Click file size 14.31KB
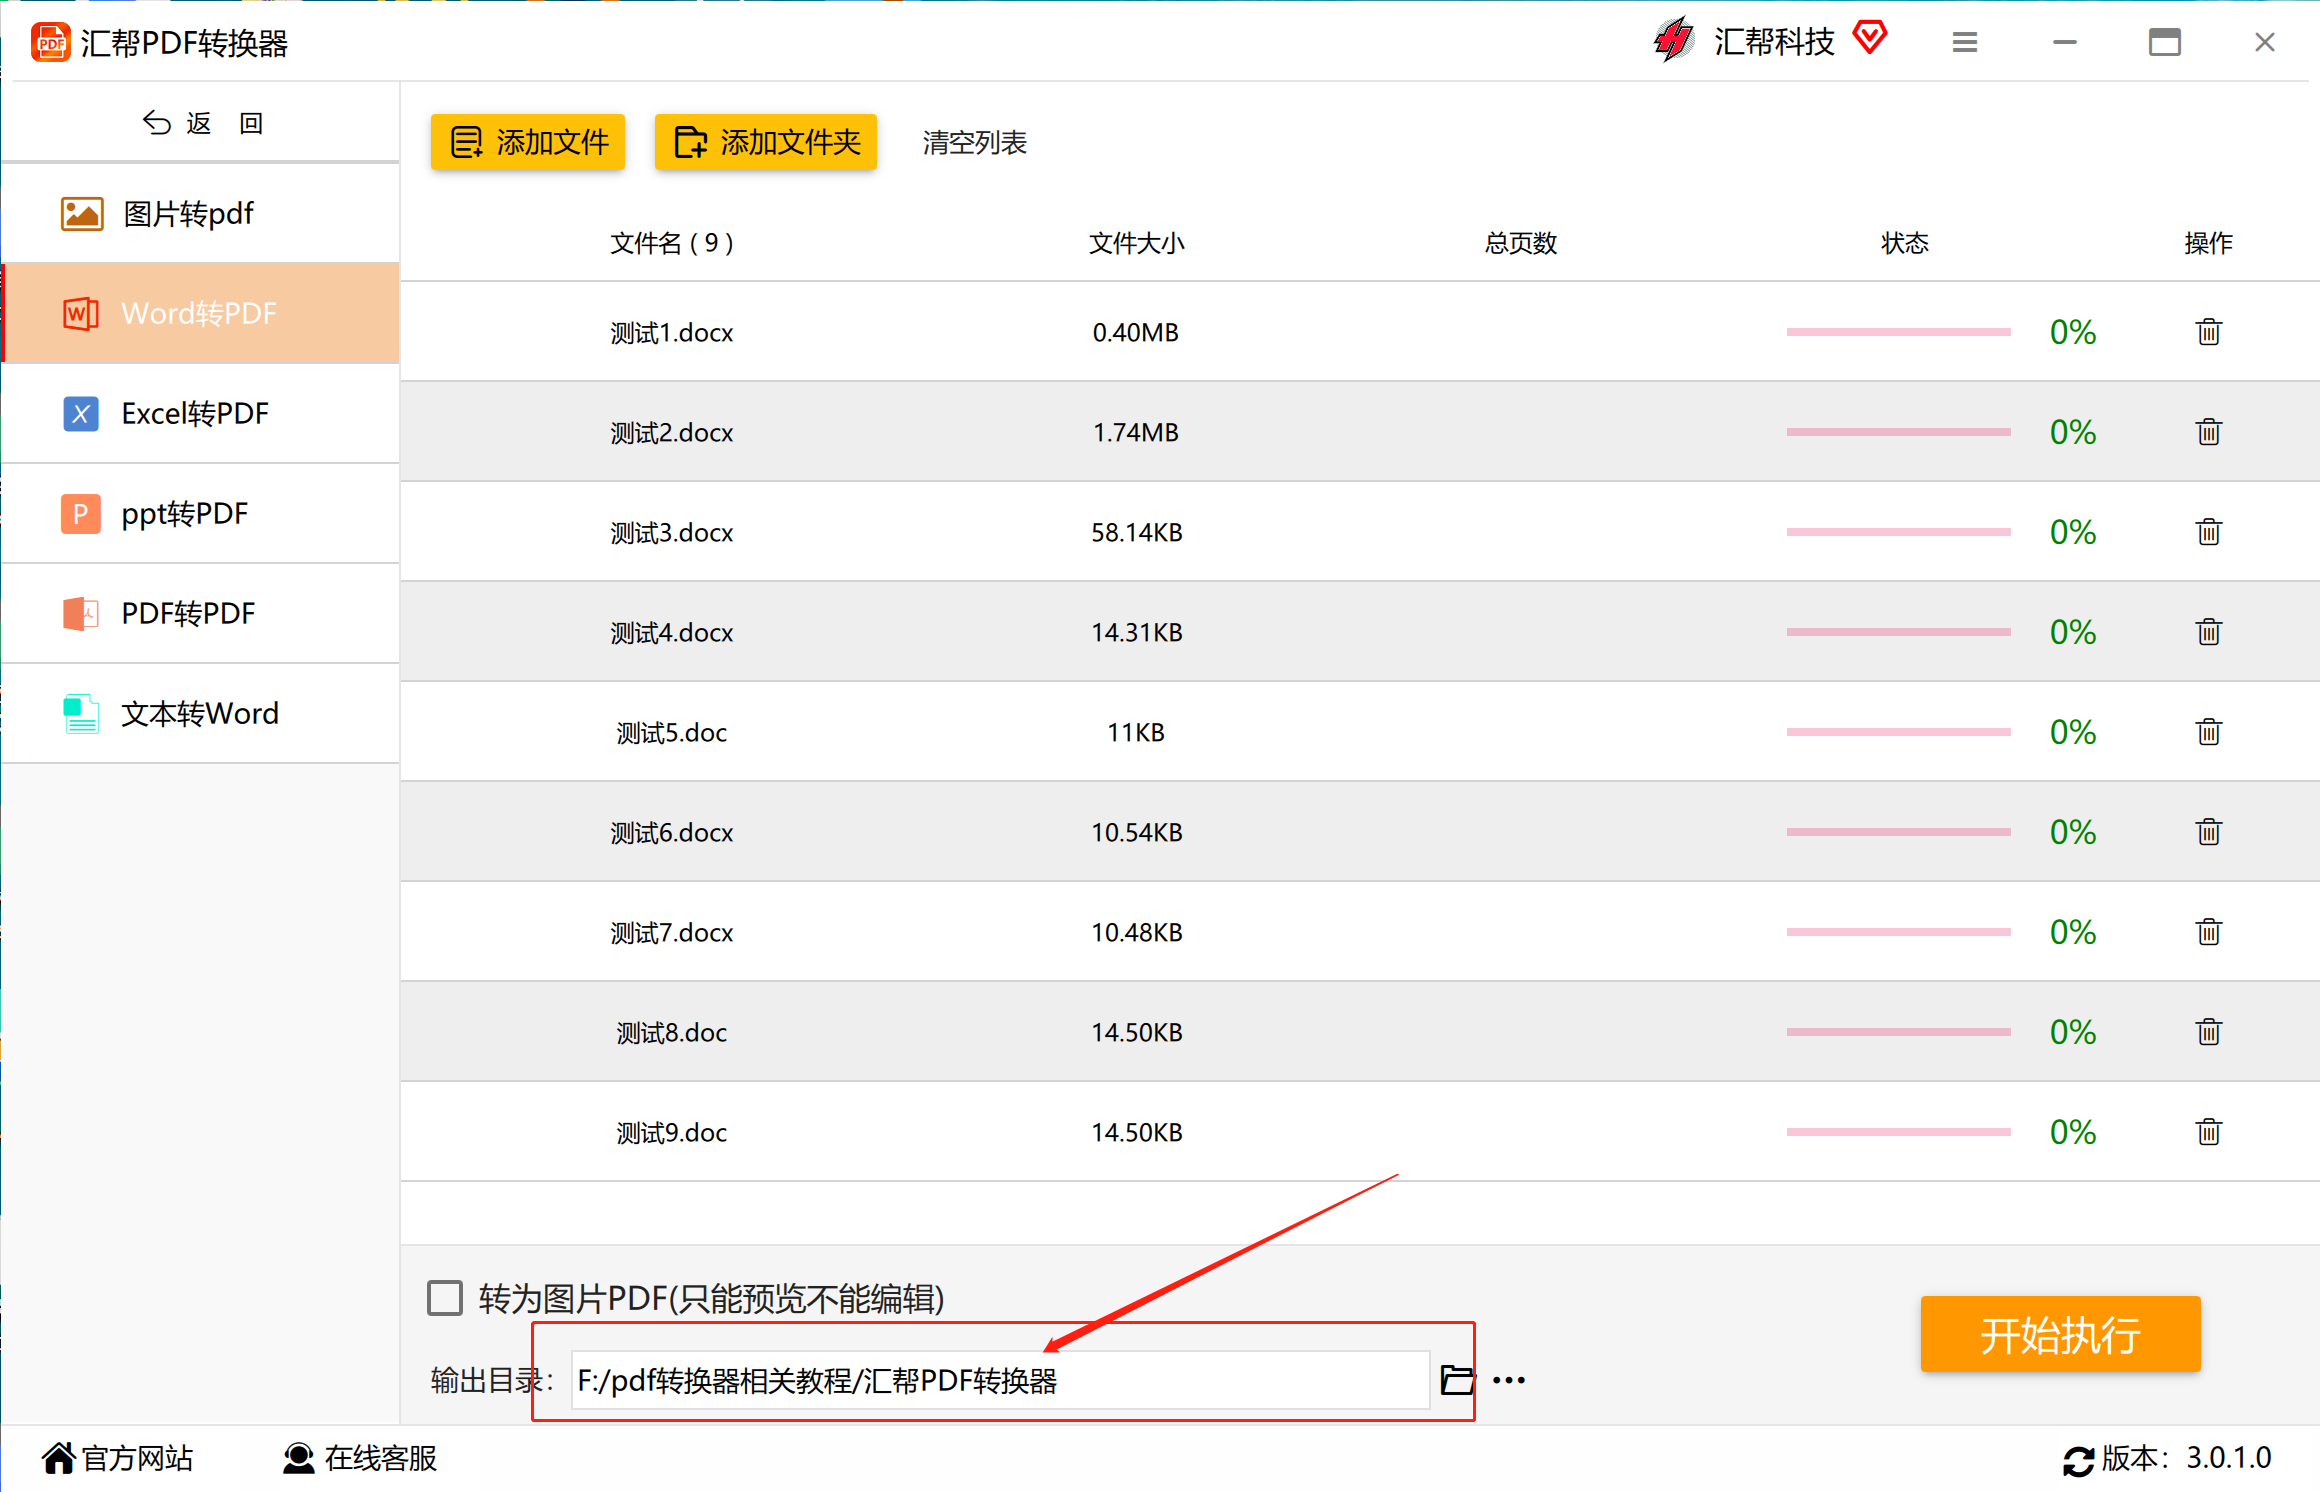This screenshot has height=1492, width=2320. [x=1136, y=632]
